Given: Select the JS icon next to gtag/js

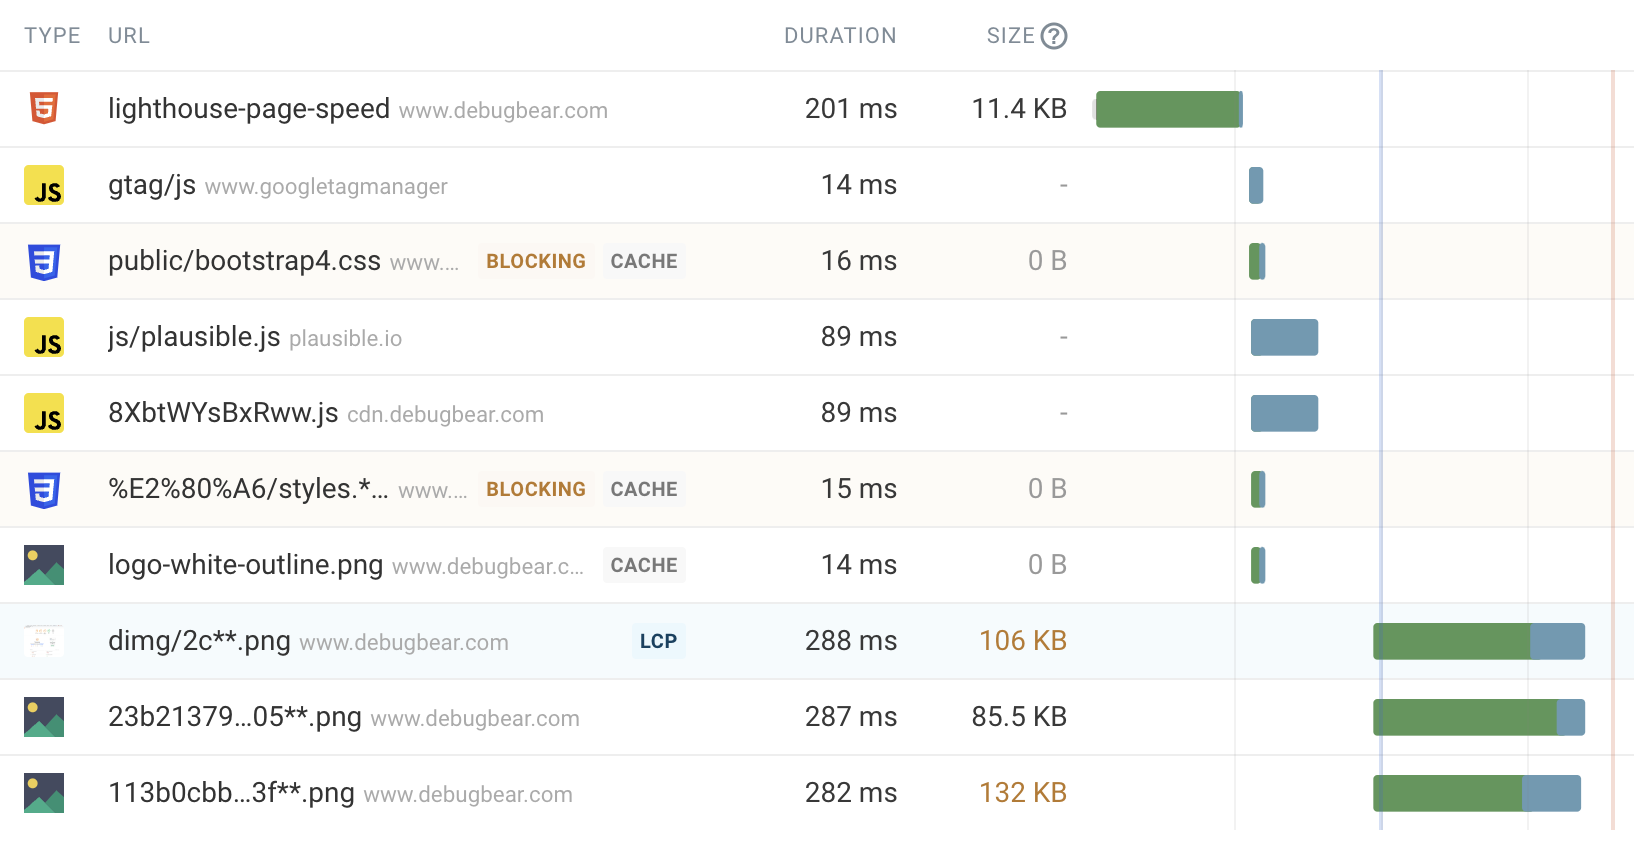Looking at the screenshot, I should coord(43,185).
